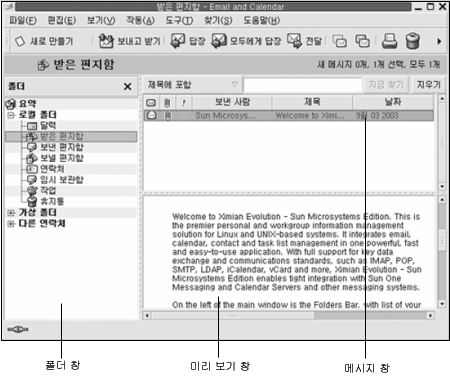Open the 작동(A) menu
The image size is (450, 381).
tap(140, 21)
